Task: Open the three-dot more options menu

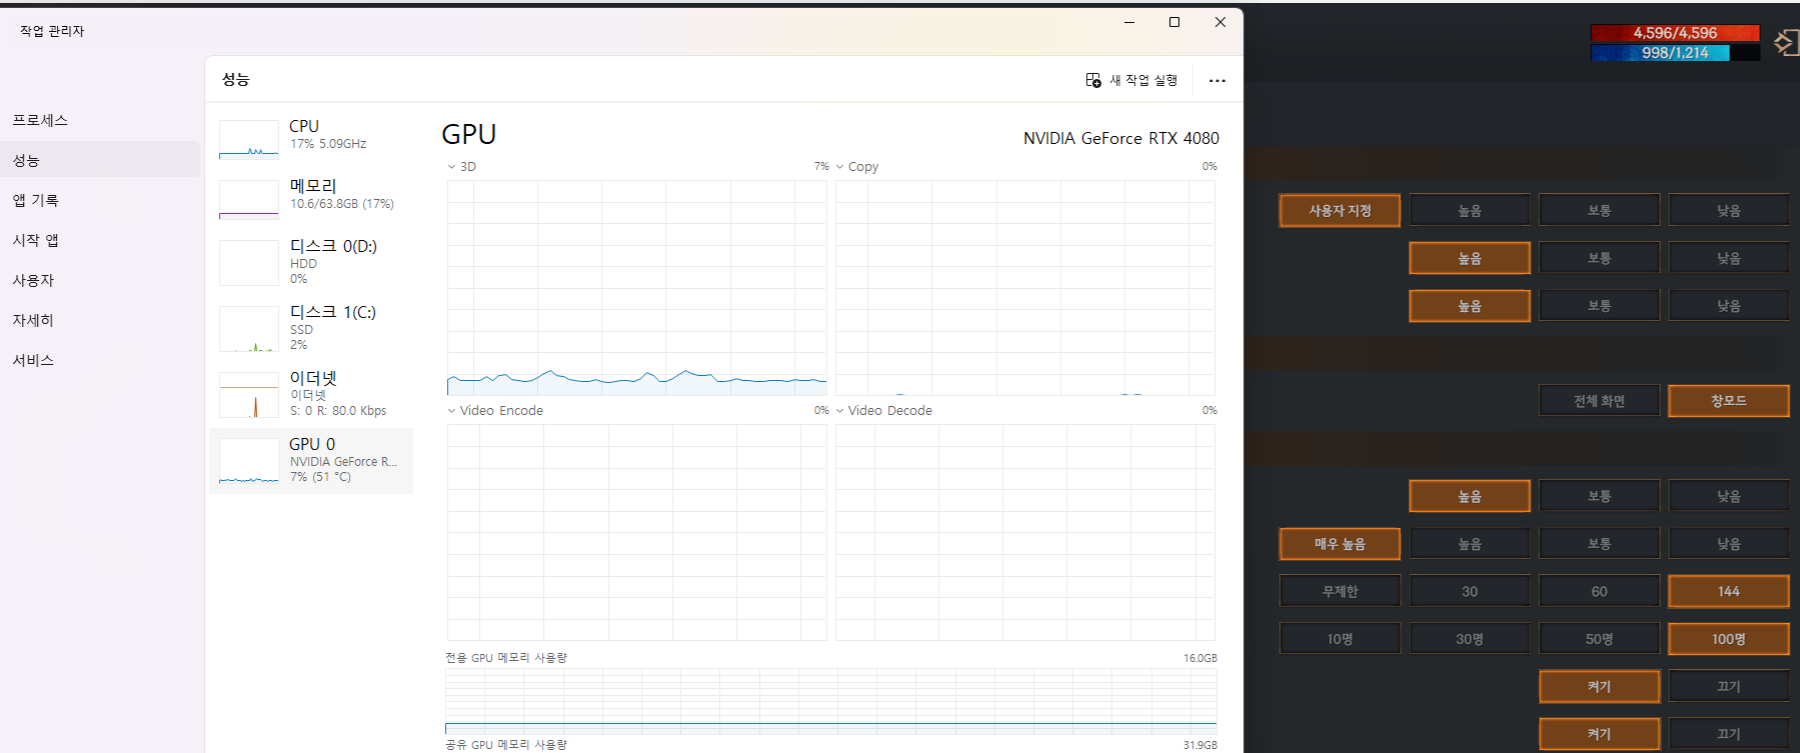Action: (1216, 81)
